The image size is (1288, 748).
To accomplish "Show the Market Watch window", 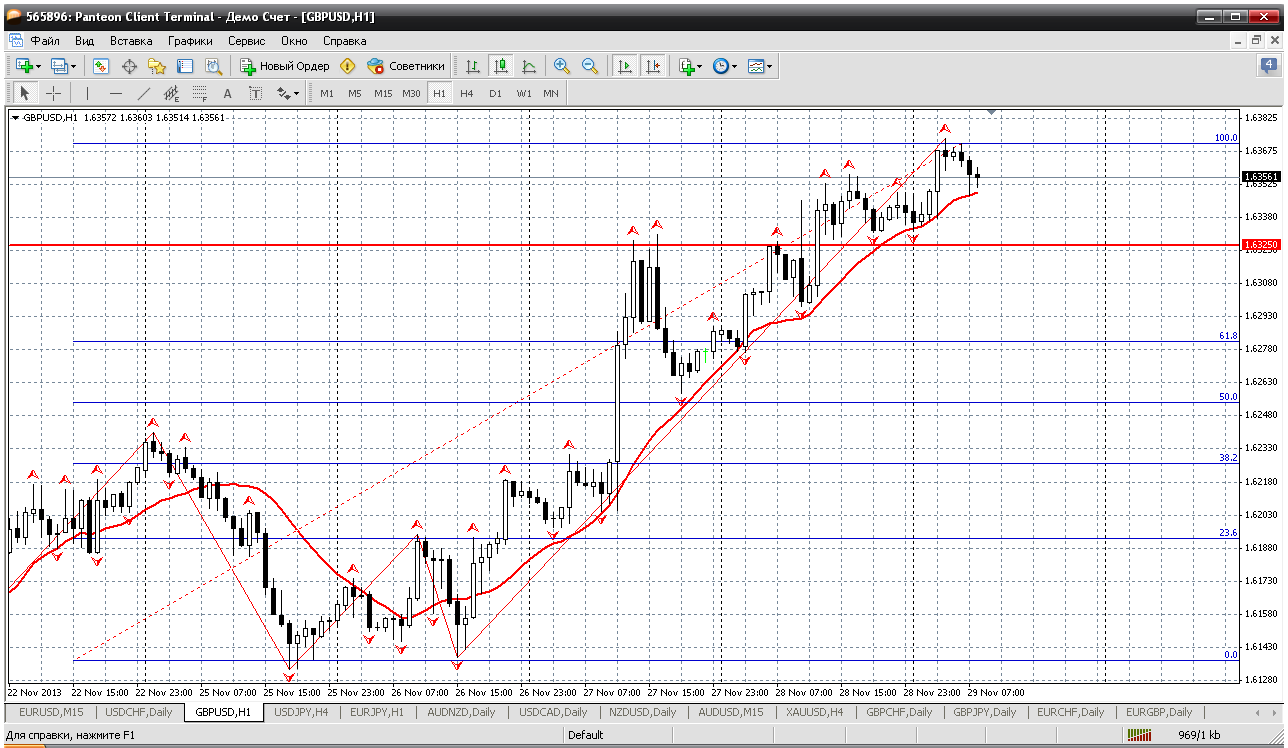I will coord(101,66).
